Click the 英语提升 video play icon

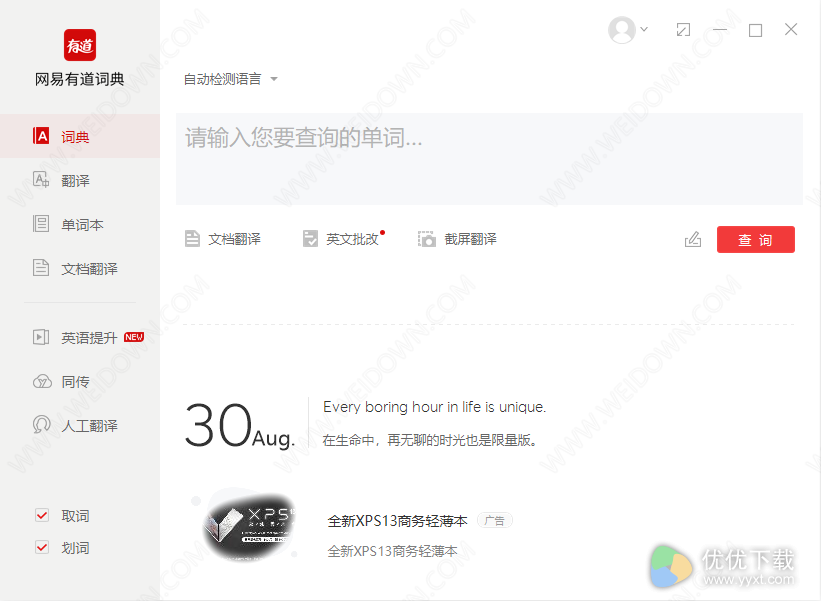41,337
